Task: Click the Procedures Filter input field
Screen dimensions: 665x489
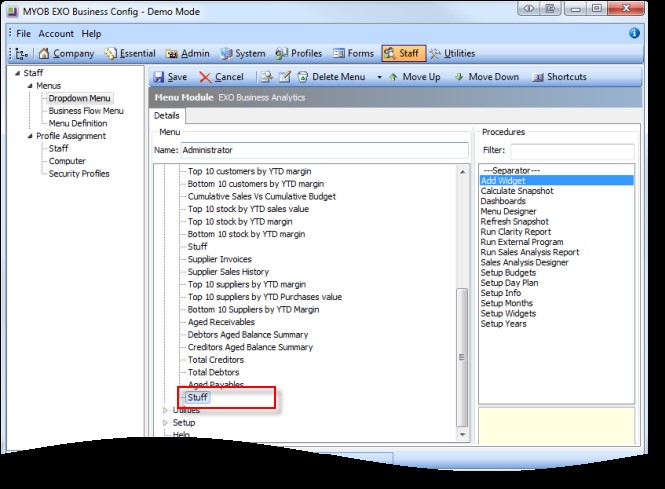Action: (572, 151)
